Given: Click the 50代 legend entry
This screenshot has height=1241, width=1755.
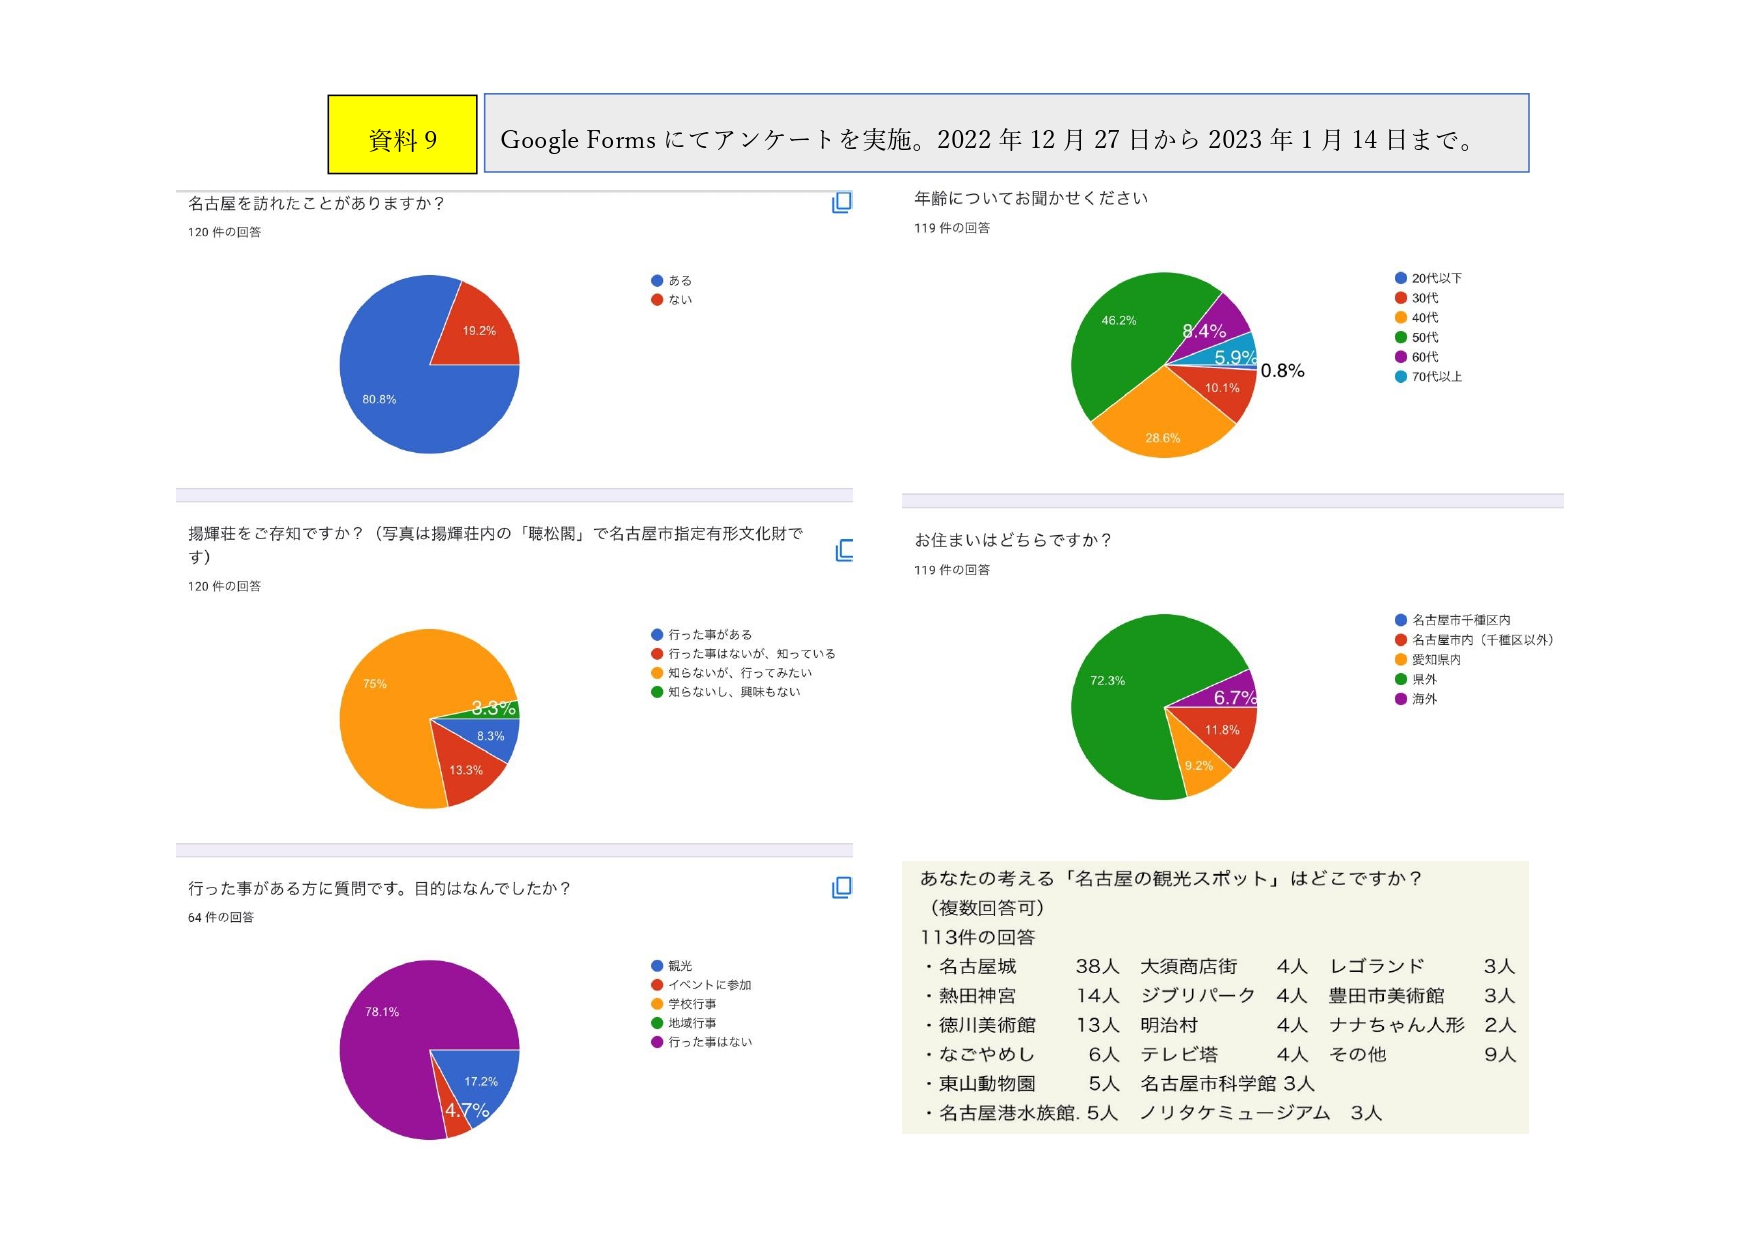Looking at the screenshot, I should [x=1424, y=338].
